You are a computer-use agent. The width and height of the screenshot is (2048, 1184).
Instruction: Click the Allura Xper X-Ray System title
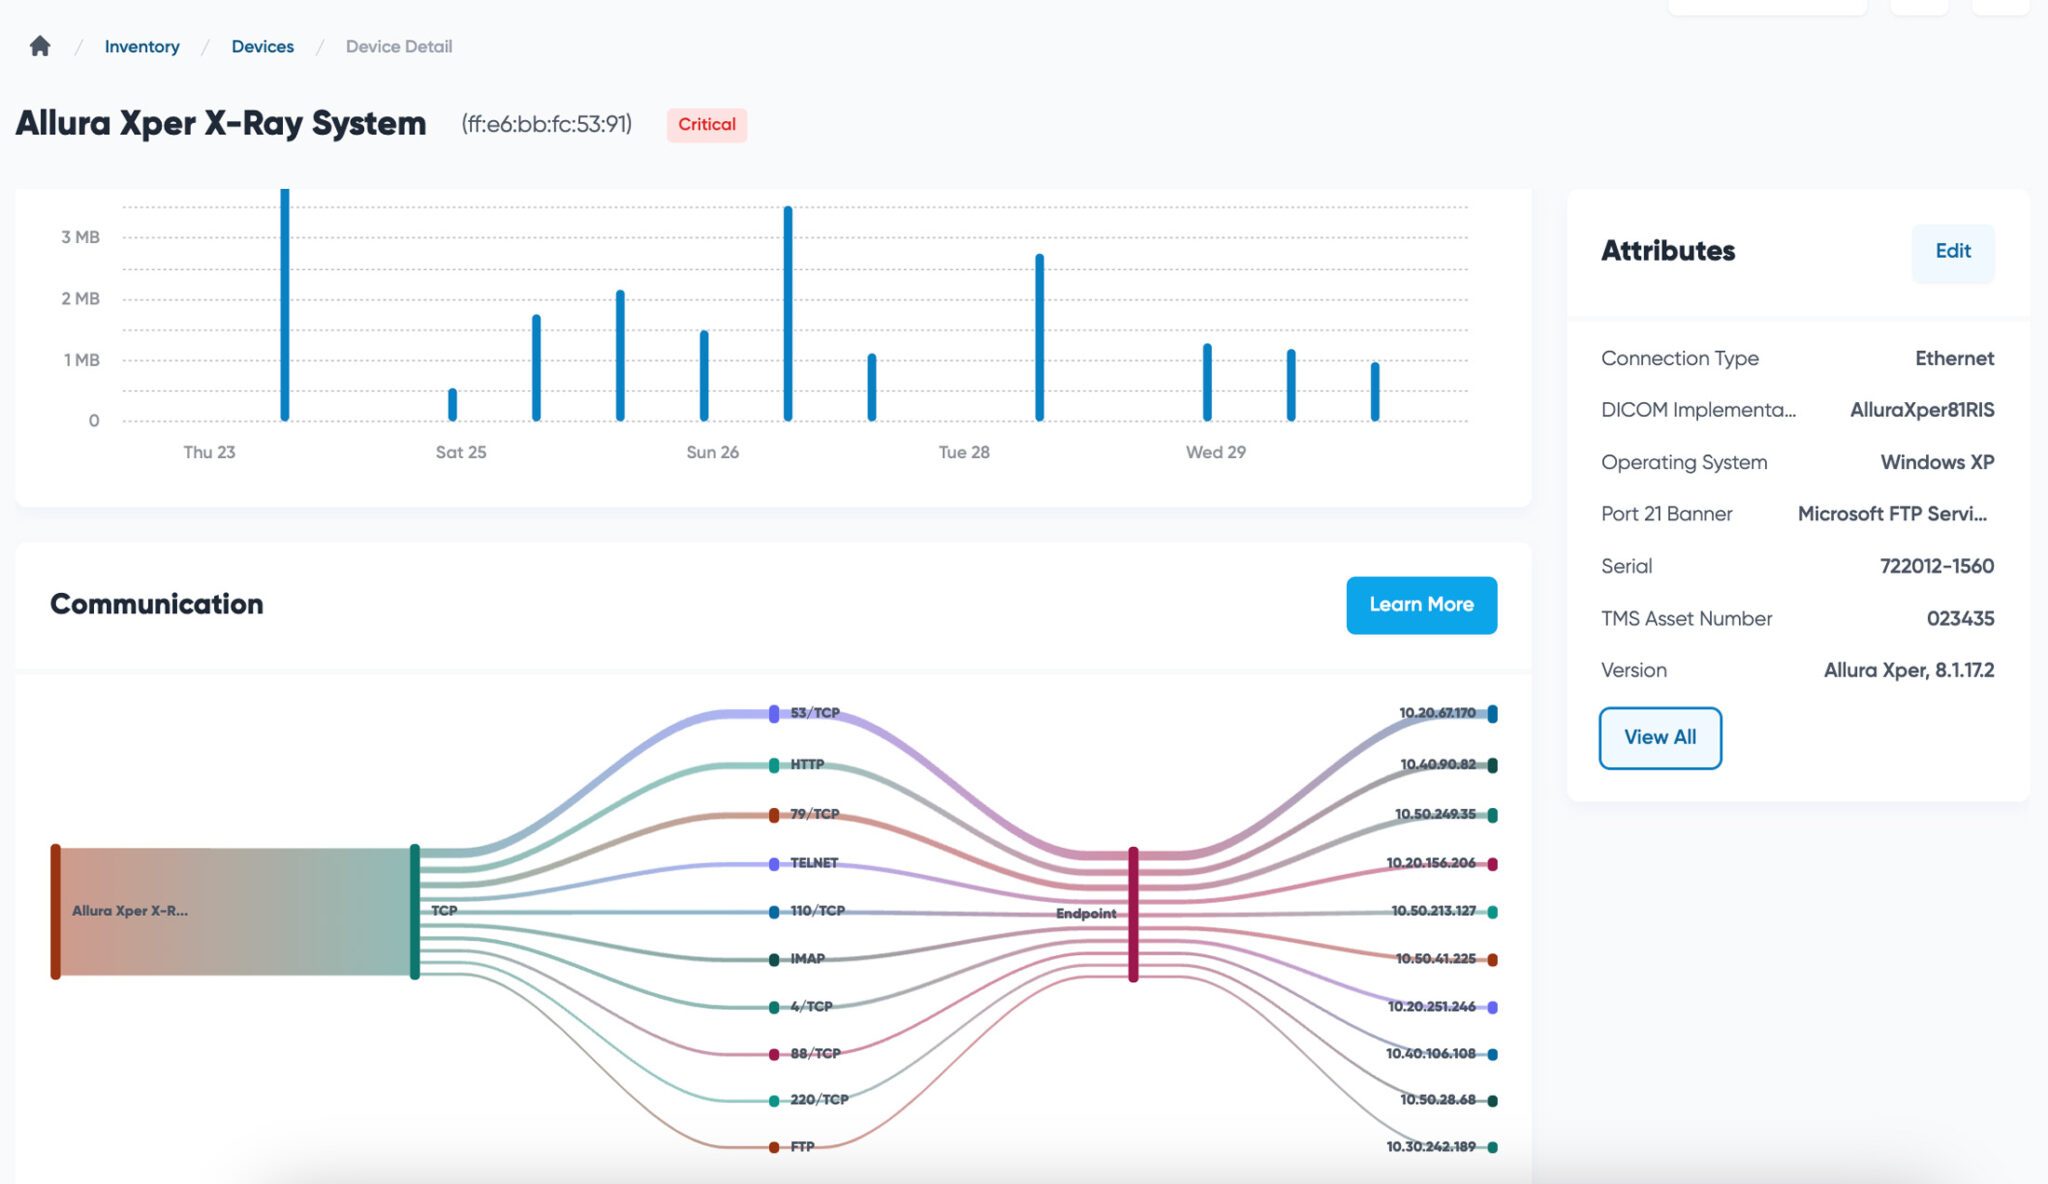(221, 123)
